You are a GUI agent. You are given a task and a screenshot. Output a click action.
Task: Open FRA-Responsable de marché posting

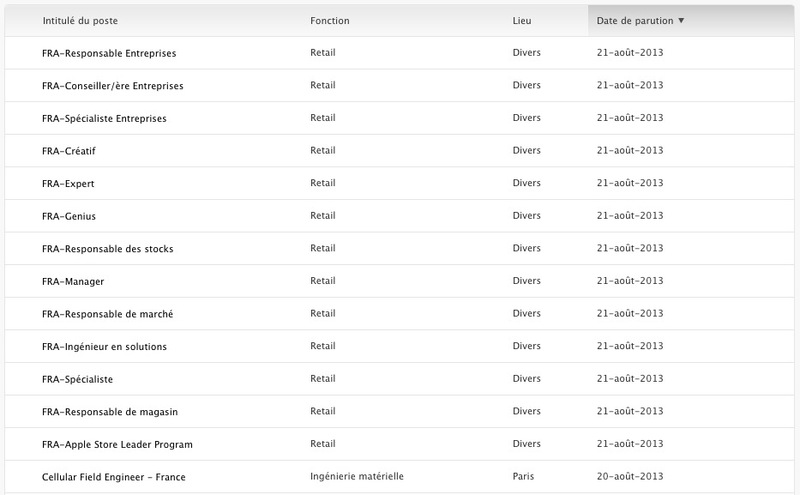click(108, 314)
